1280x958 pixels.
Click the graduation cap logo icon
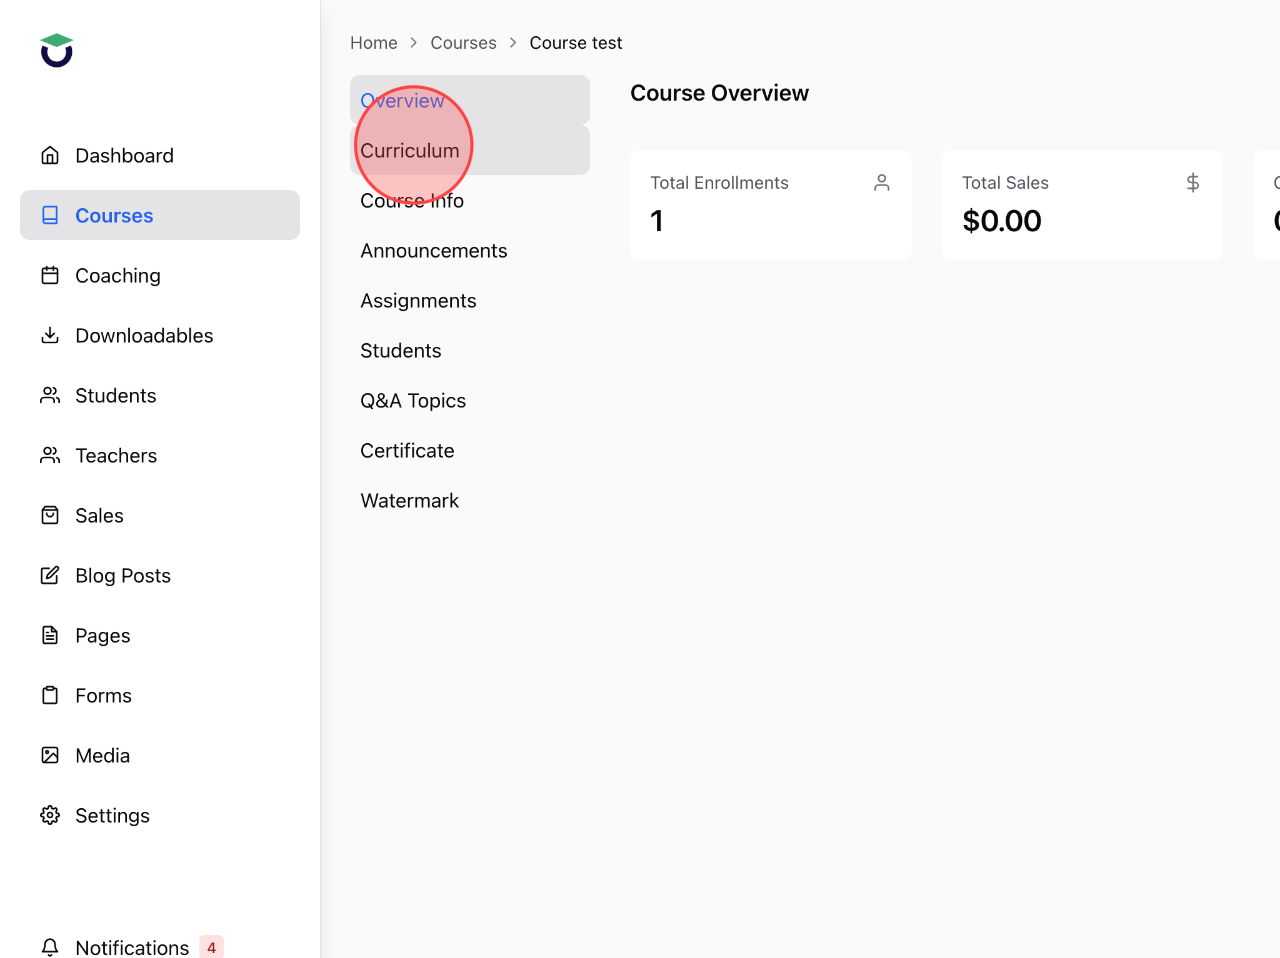coord(57,50)
